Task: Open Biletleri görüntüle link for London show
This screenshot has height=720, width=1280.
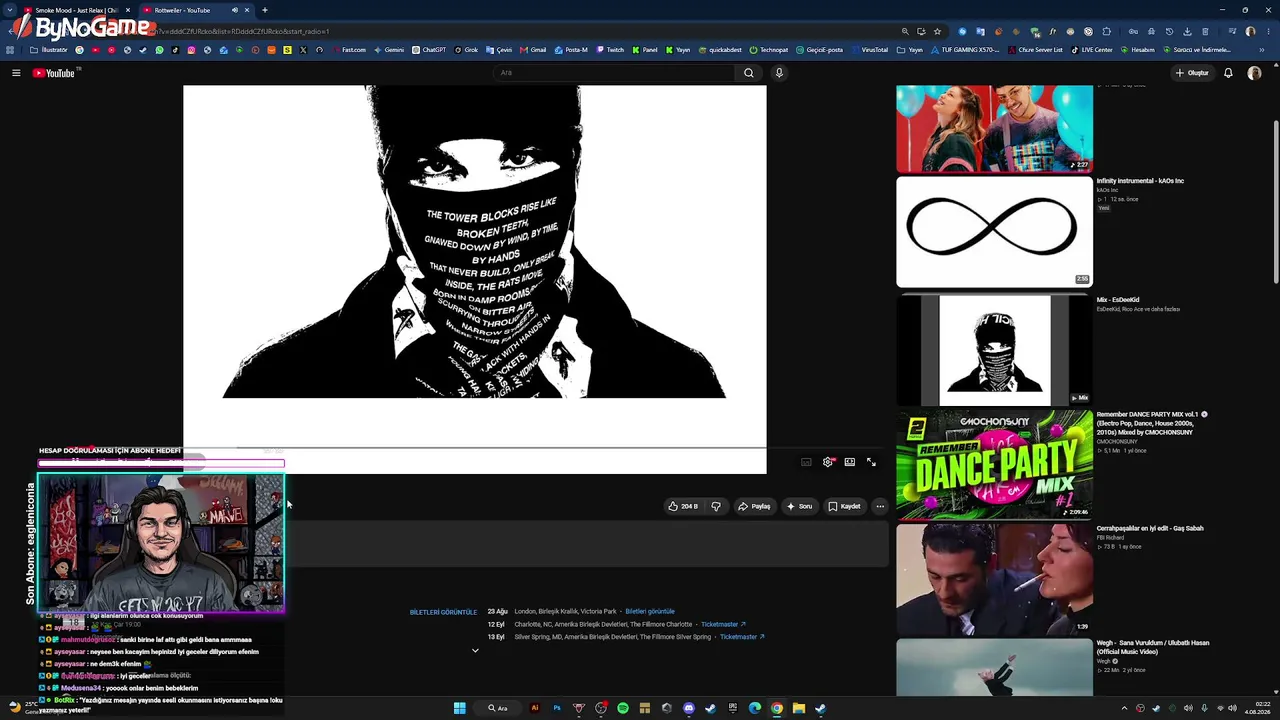Action: pyautogui.click(x=650, y=611)
